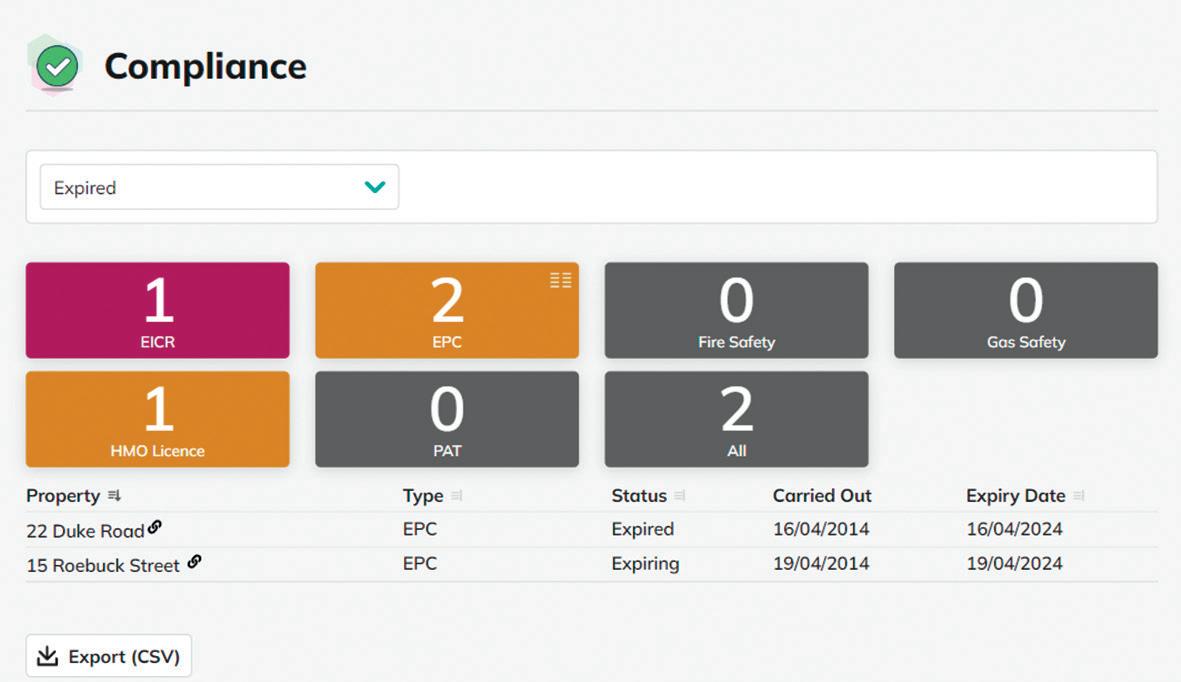Click the link icon beside 15 Roebuck Street

(x=194, y=561)
